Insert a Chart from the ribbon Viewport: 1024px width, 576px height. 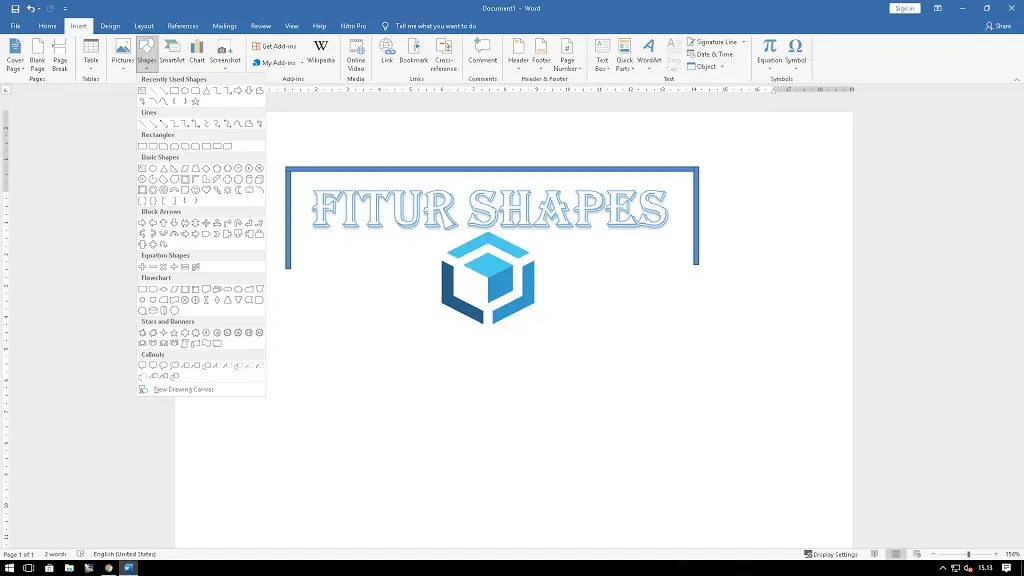tap(197, 52)
